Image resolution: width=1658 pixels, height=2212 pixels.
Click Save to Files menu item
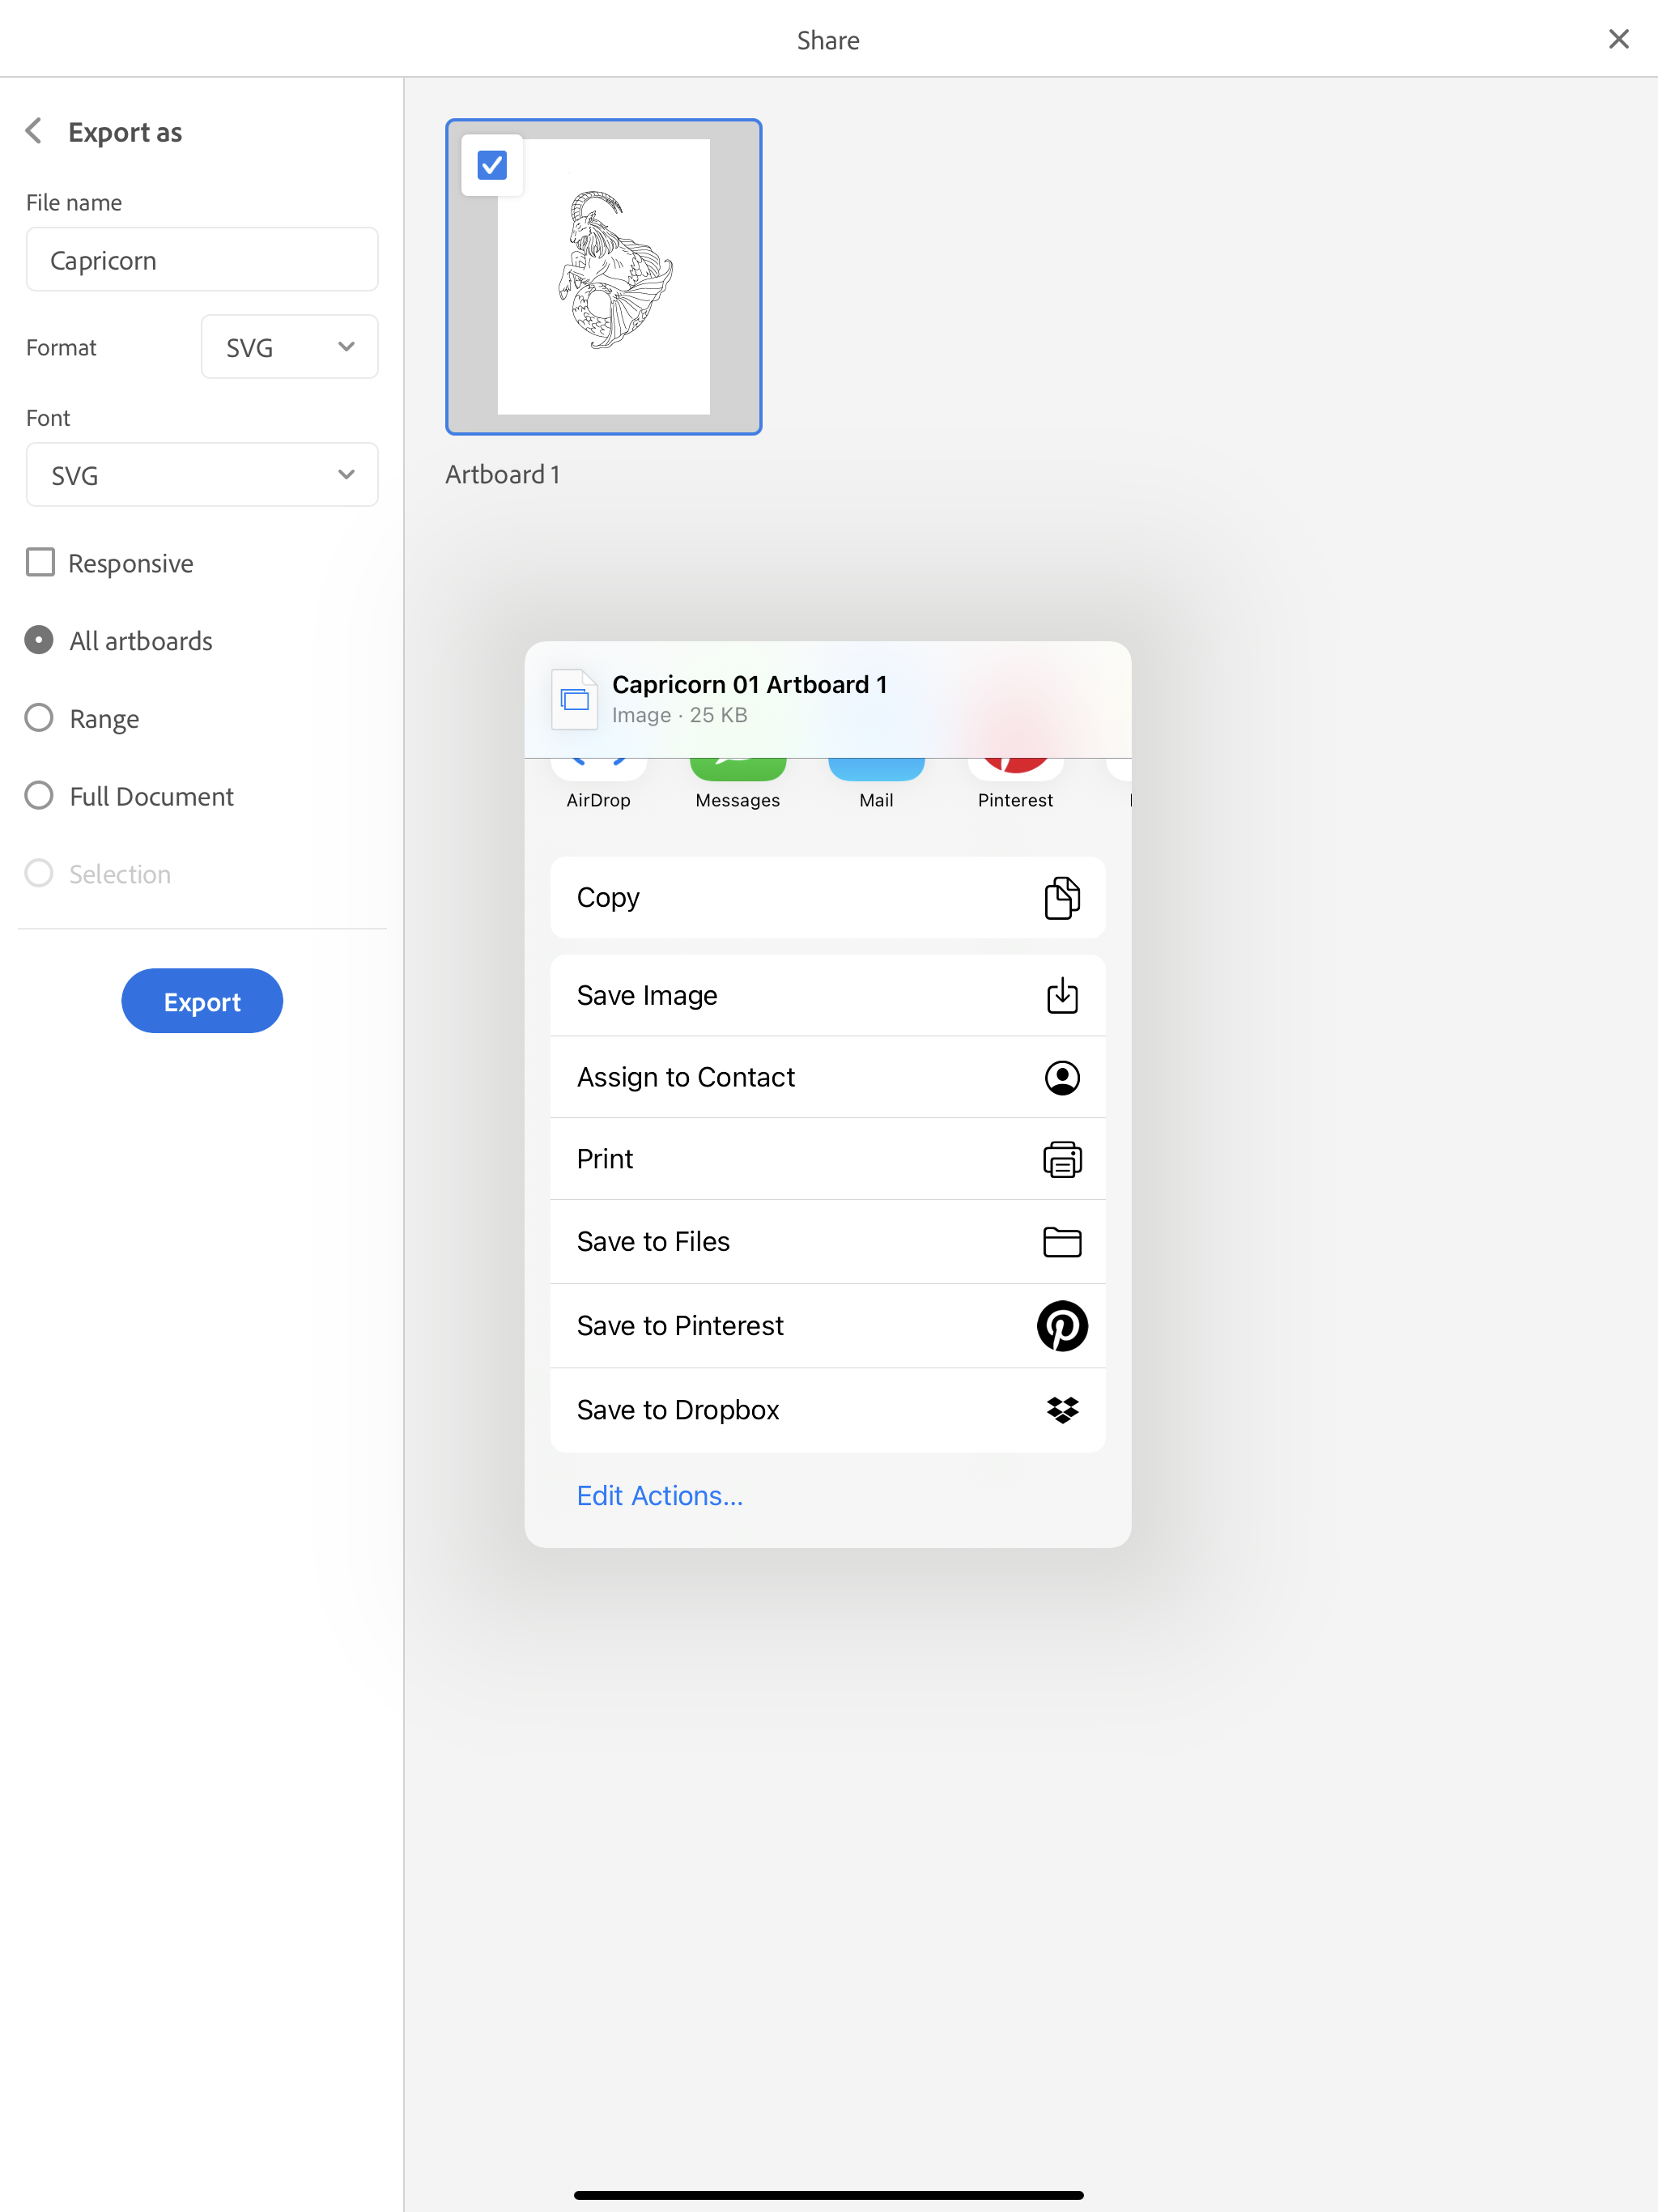pyautogui.click(x=827, y=1240)
